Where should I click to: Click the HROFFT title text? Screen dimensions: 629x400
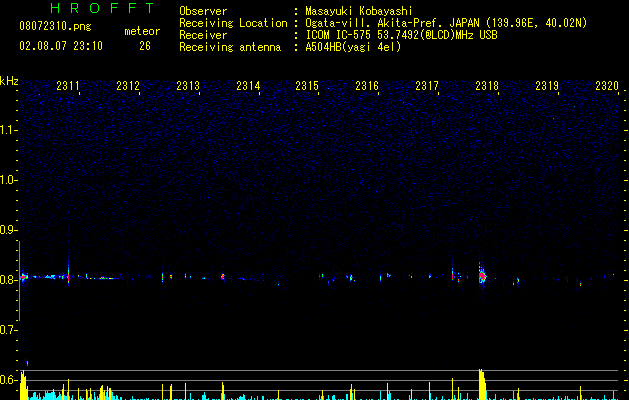click(103, 8)
